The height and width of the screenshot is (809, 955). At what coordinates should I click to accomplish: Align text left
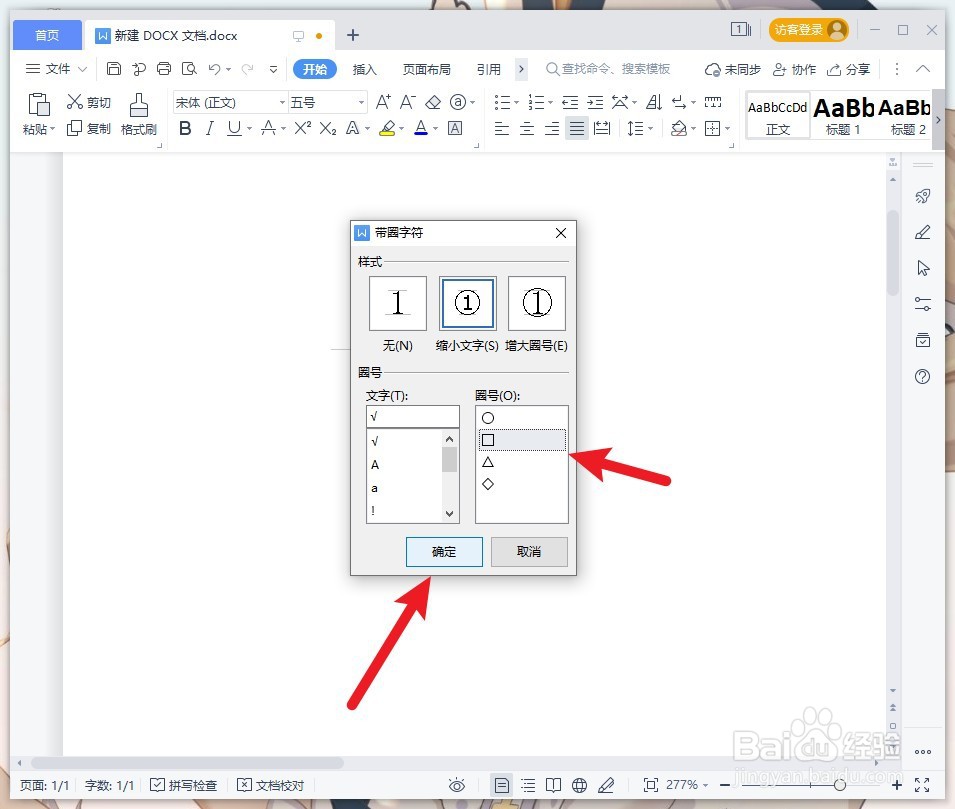[501, 129]
